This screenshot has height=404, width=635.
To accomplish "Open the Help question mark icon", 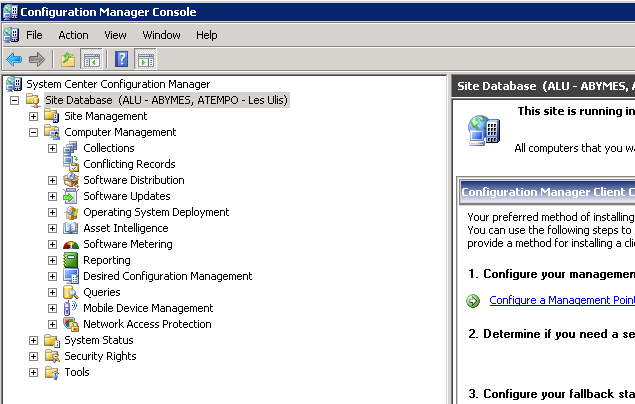I will pos(121,60).
